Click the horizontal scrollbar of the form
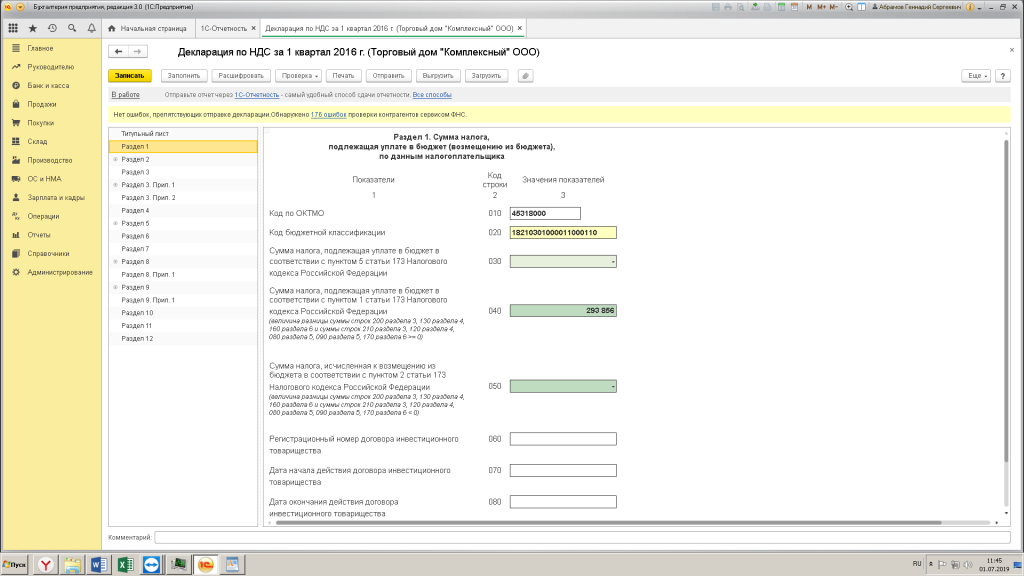The height and width of the screenshot is (576, 1024). (x=608, y=522)
